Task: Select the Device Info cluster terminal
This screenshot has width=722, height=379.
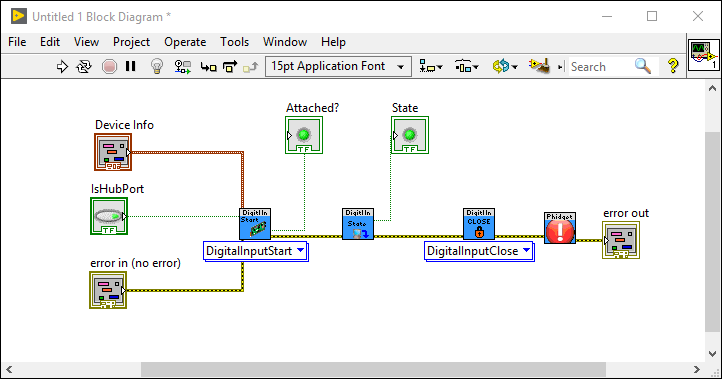Action: (x=113, y=152)
